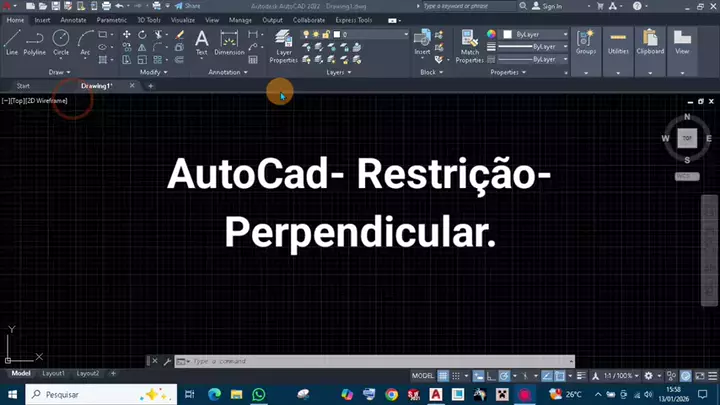The height and width of the screenshot is (405, 720).
Task: Expand the Modify panel options
Action: [x=153, y=72]
